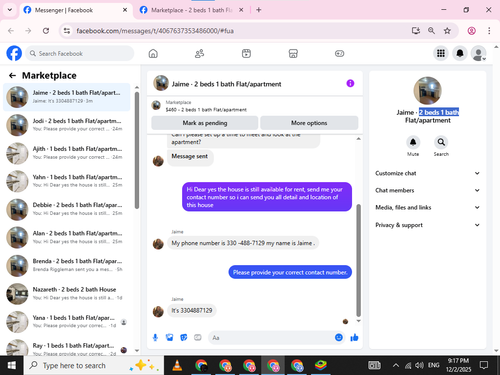500x375 pixels.
Task: Send a voice clip with the microphone icon
Action: click(x=155, y=338)
